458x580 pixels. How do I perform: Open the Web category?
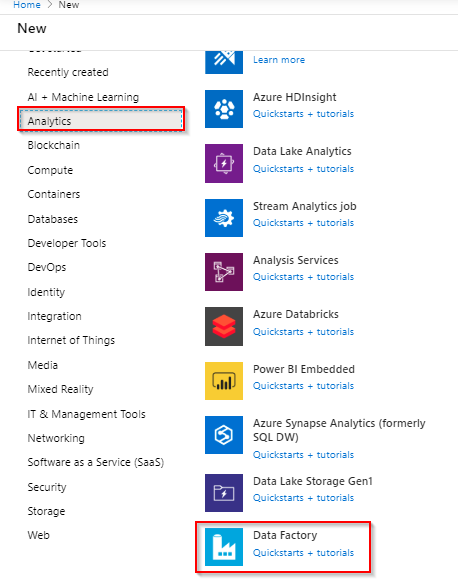(38, 535)
